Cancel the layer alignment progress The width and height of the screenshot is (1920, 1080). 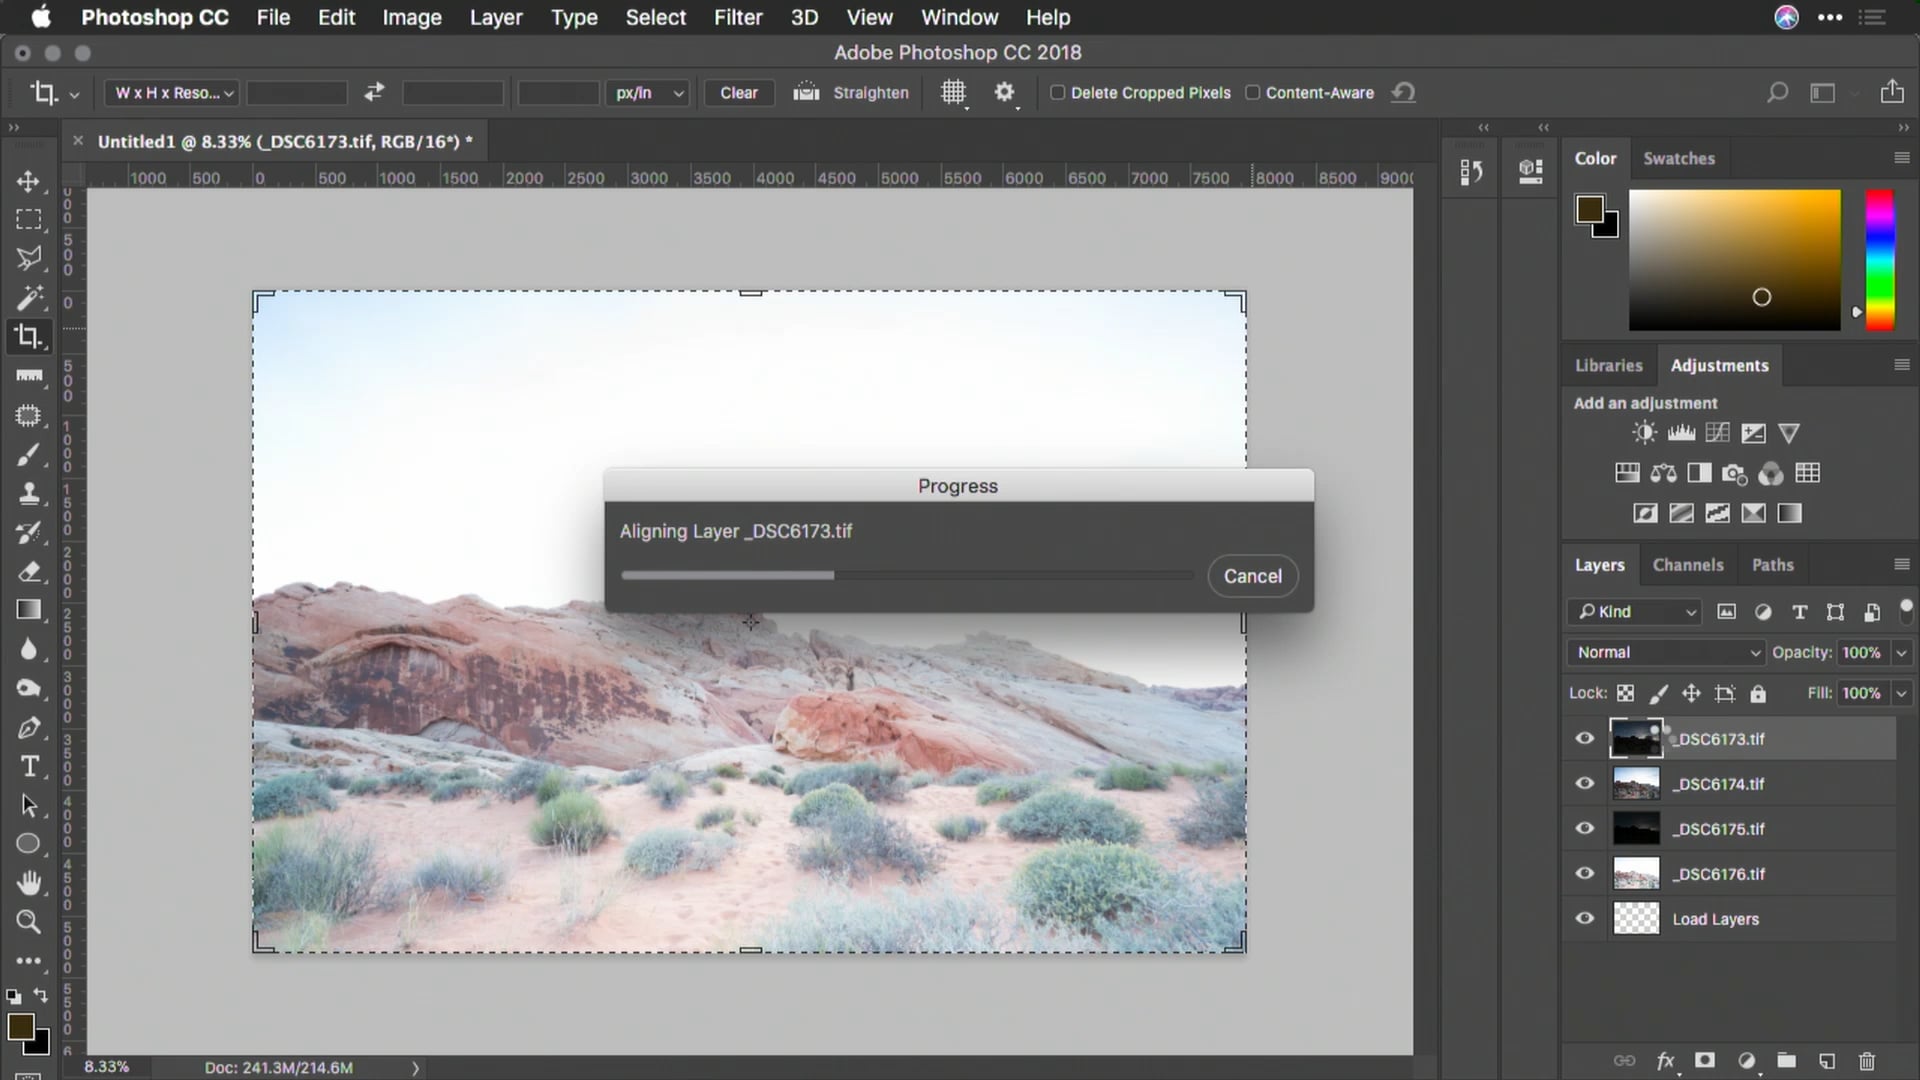pyautogui.click(x=1252, y=576)
